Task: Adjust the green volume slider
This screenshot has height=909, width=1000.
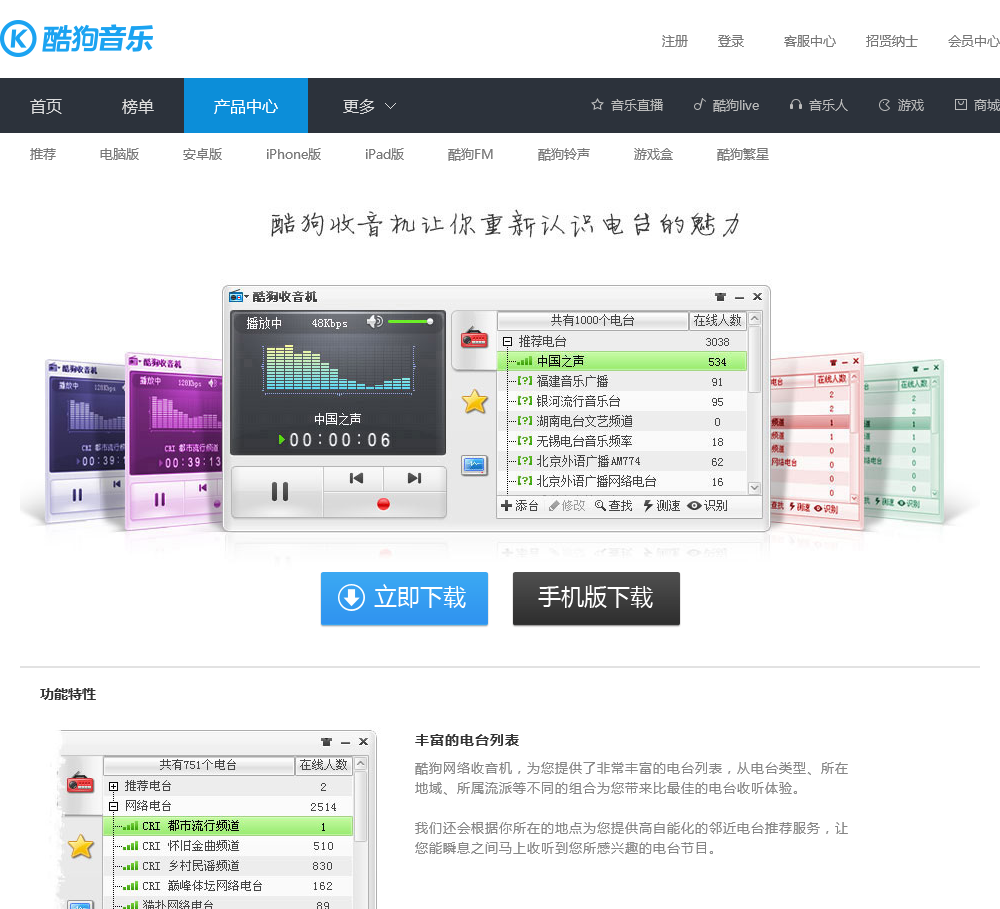Action: pyautogui.click(x=410, y=321)
